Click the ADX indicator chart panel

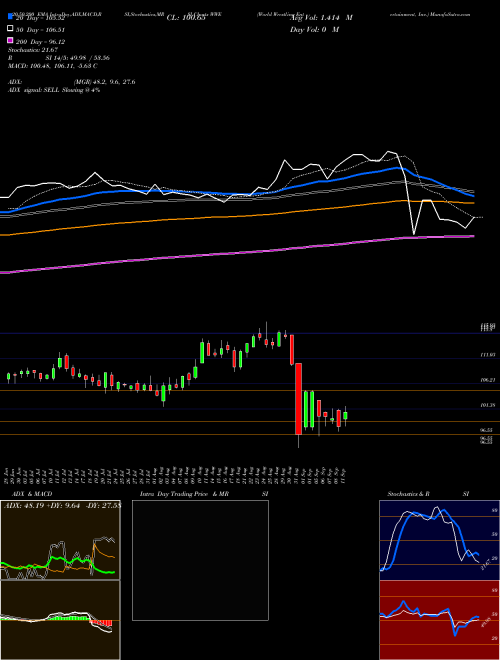(60, 540)
